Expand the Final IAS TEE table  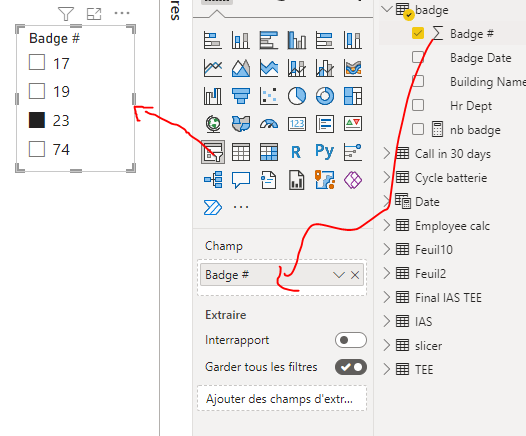[387, 297]
